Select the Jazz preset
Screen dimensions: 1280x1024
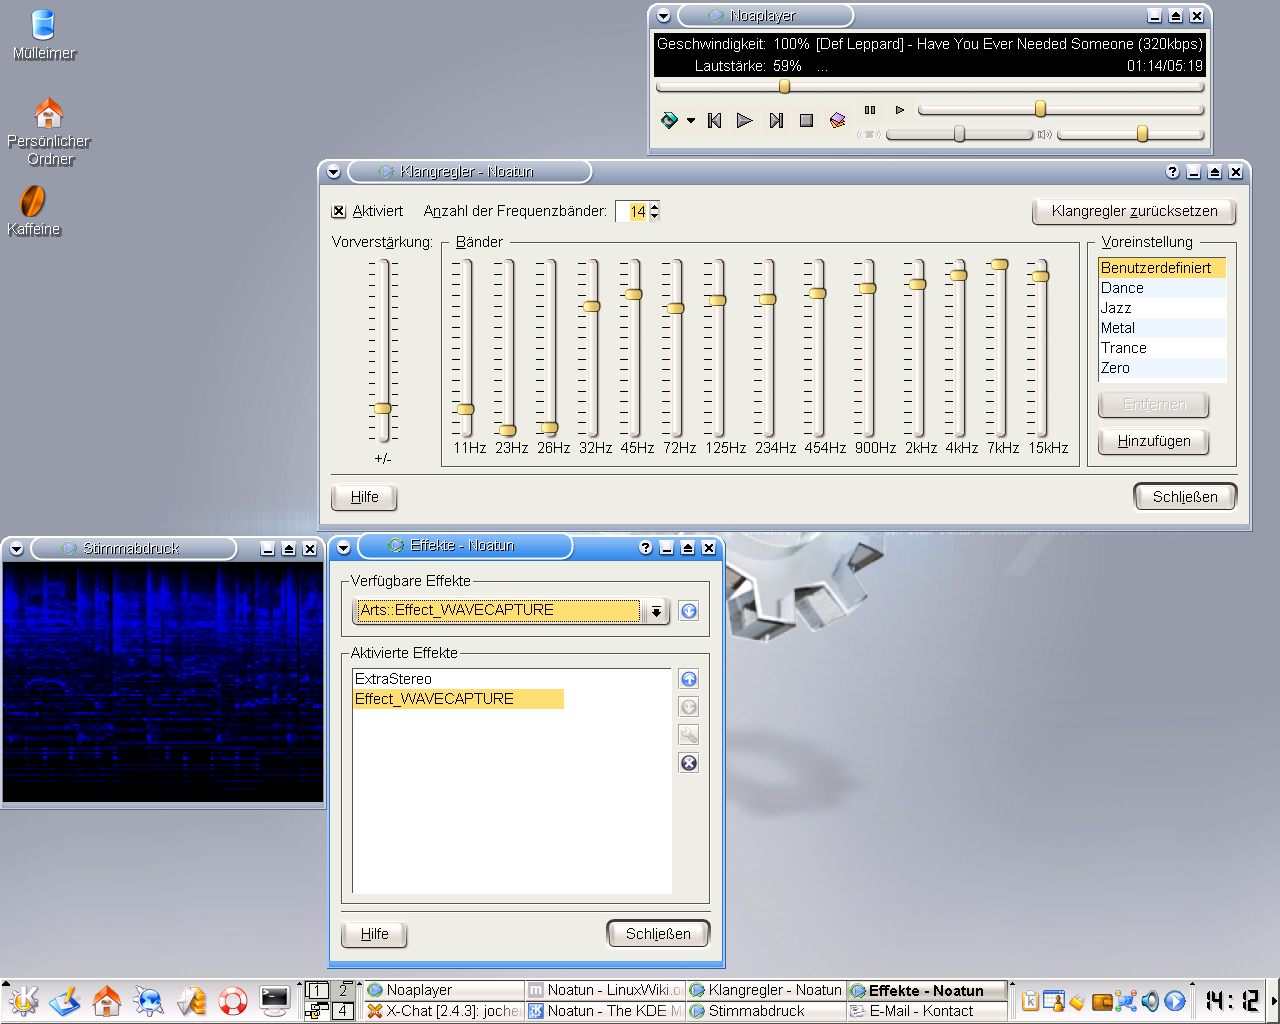[x=1116, y=308]
